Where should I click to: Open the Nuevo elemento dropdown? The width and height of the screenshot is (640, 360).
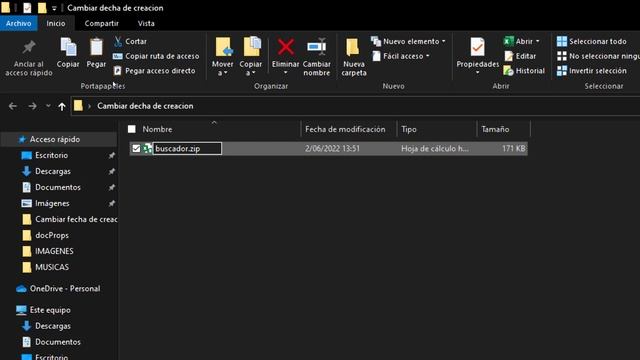[408, 41]
